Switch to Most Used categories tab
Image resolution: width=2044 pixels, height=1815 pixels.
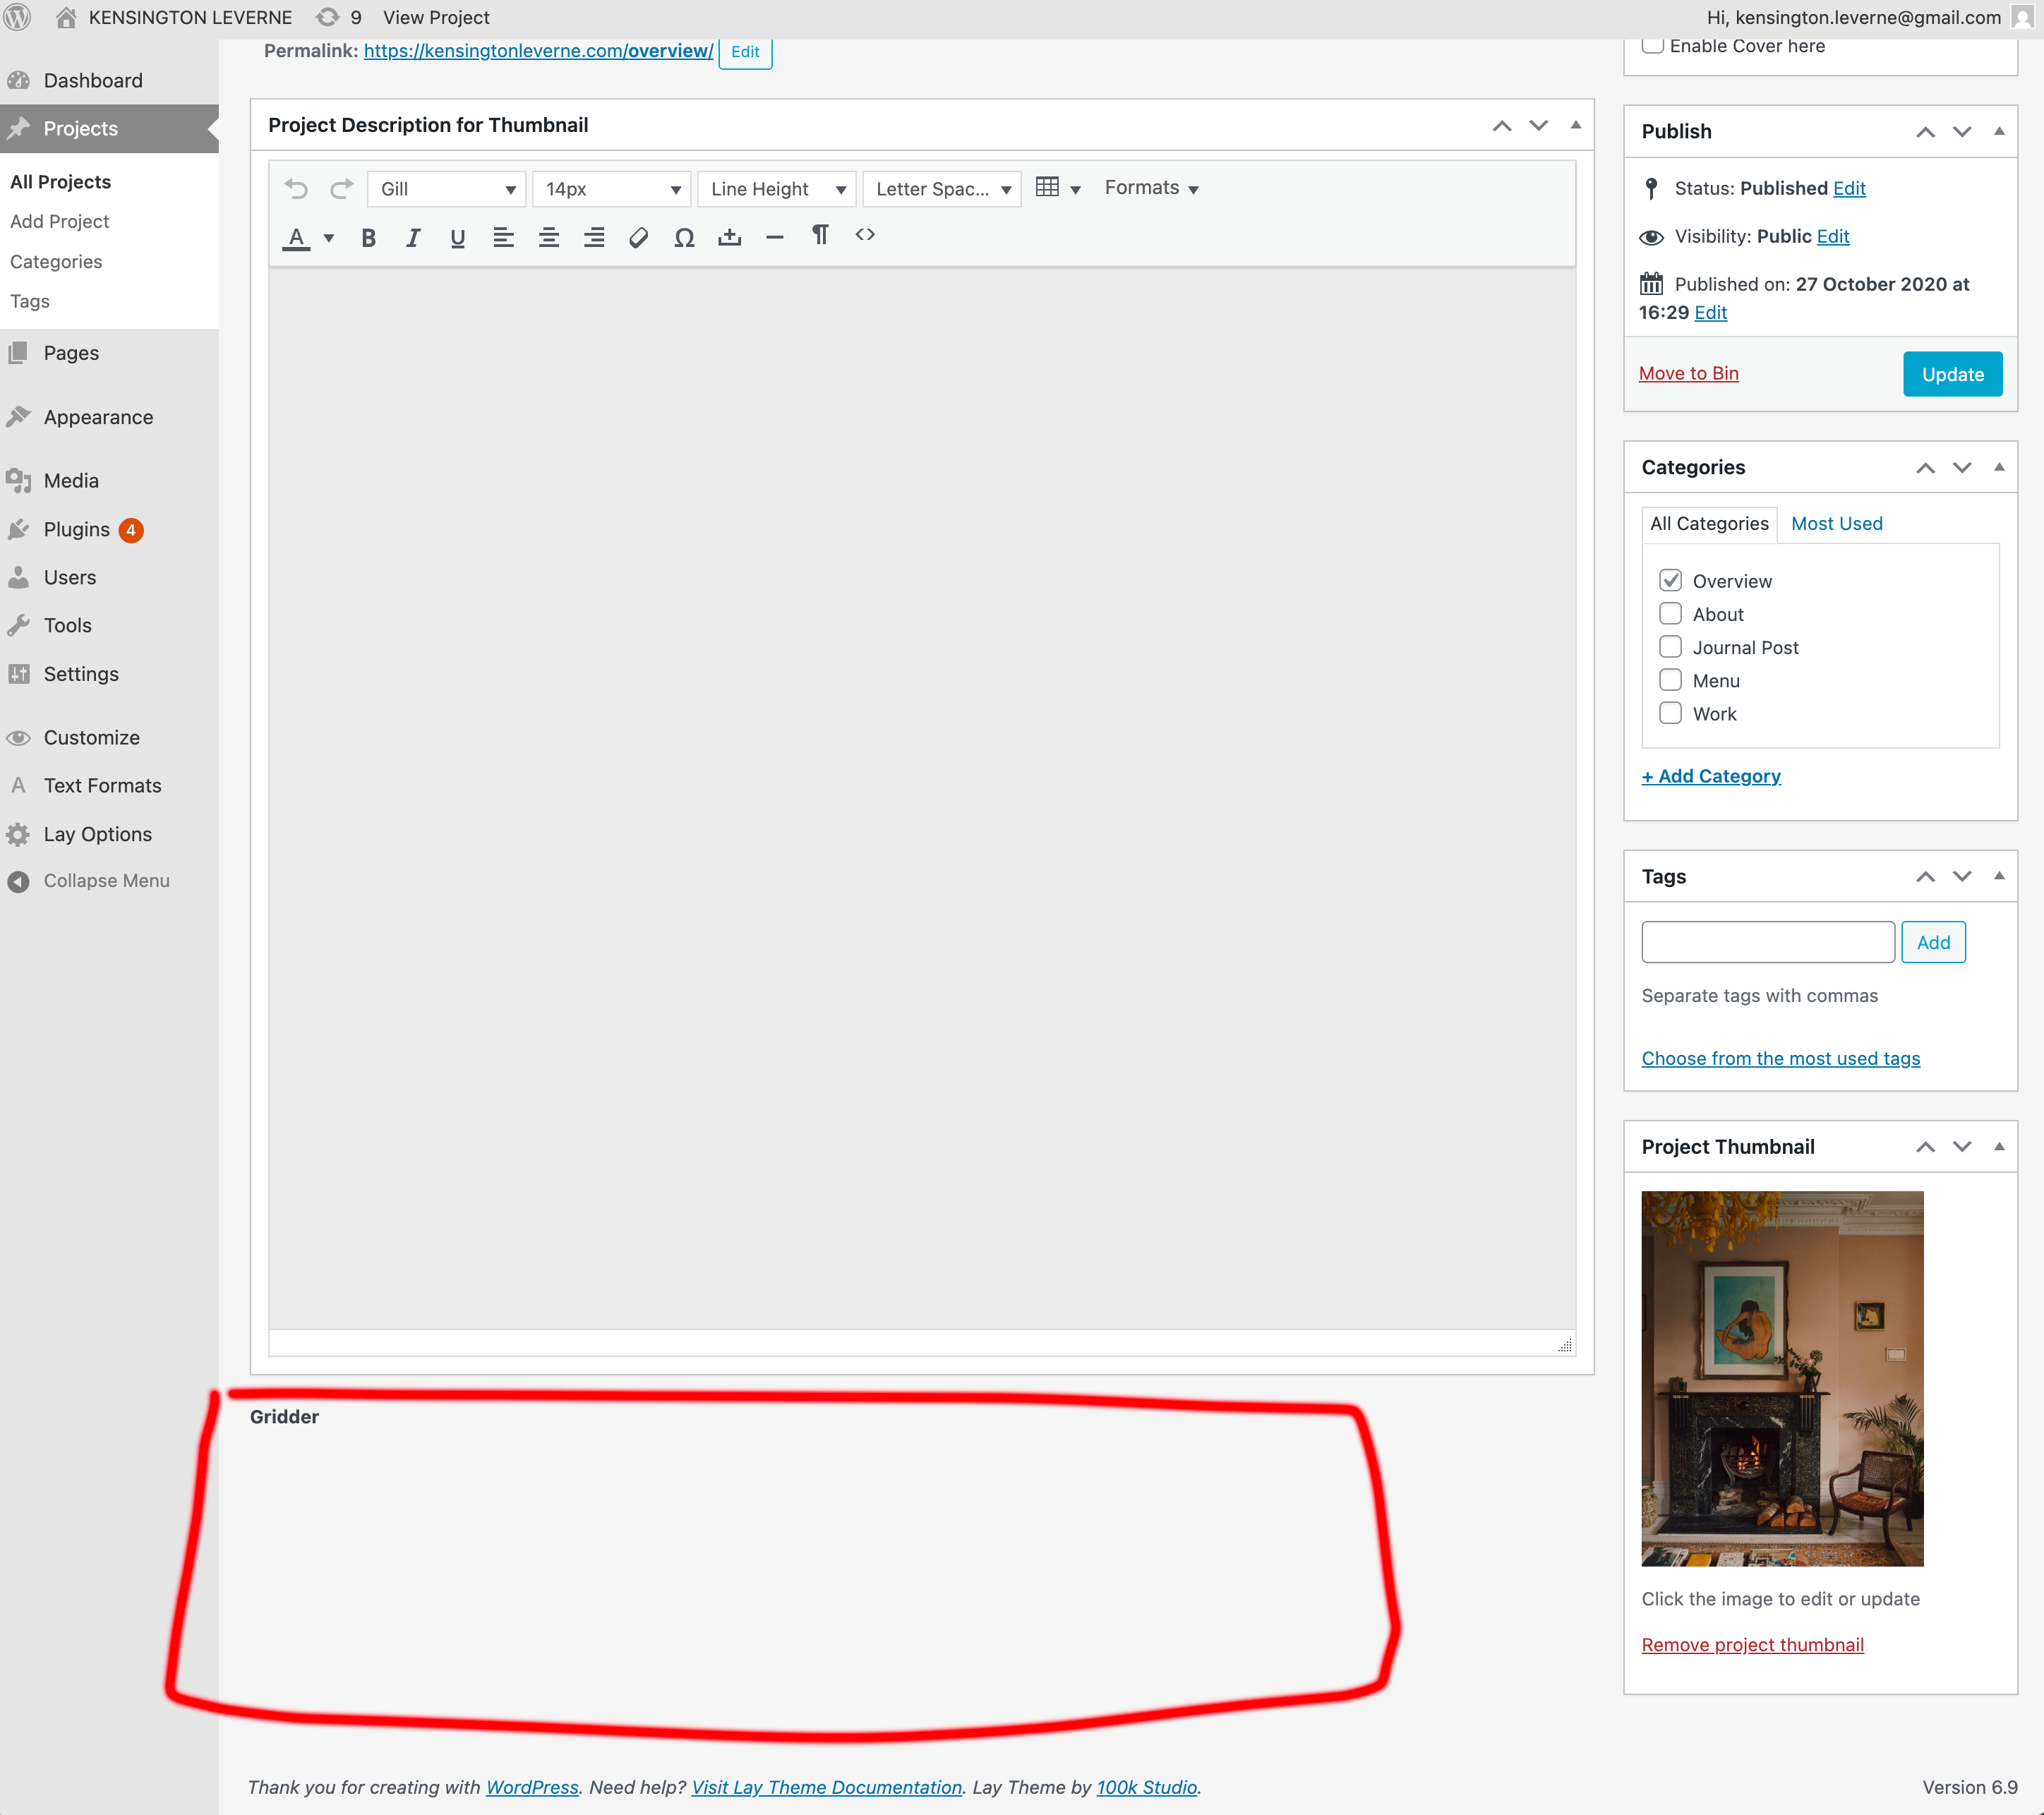point(1836,523)
